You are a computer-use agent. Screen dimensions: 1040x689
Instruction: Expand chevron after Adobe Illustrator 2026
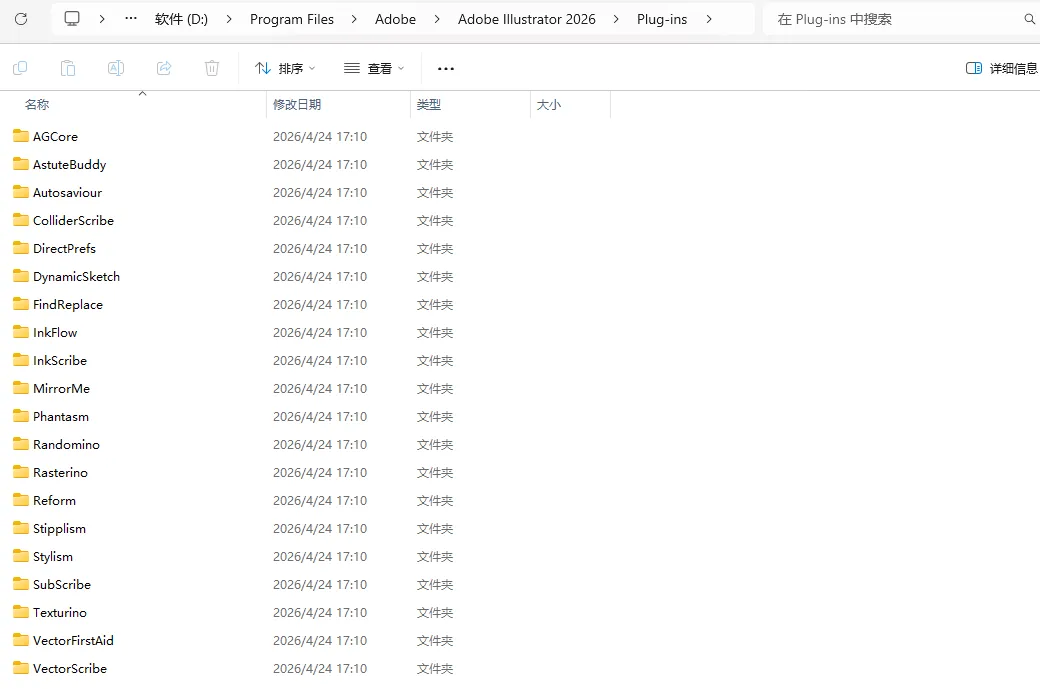click(616, 19)
